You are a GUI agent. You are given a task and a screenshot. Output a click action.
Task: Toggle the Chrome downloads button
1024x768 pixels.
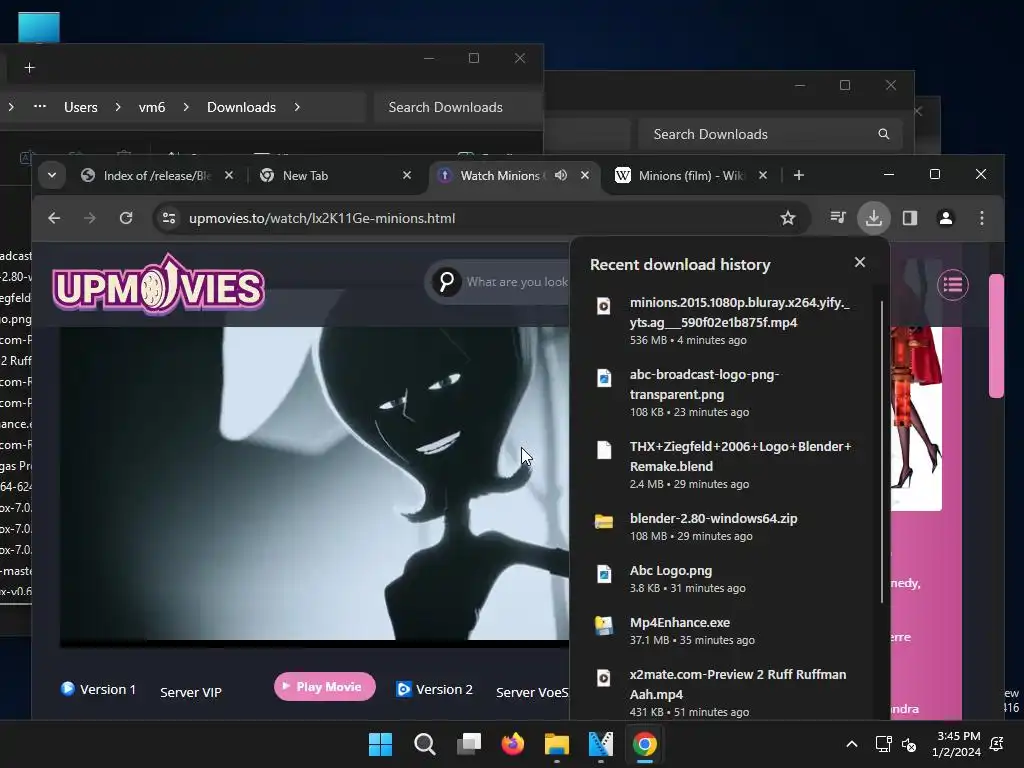874,217
